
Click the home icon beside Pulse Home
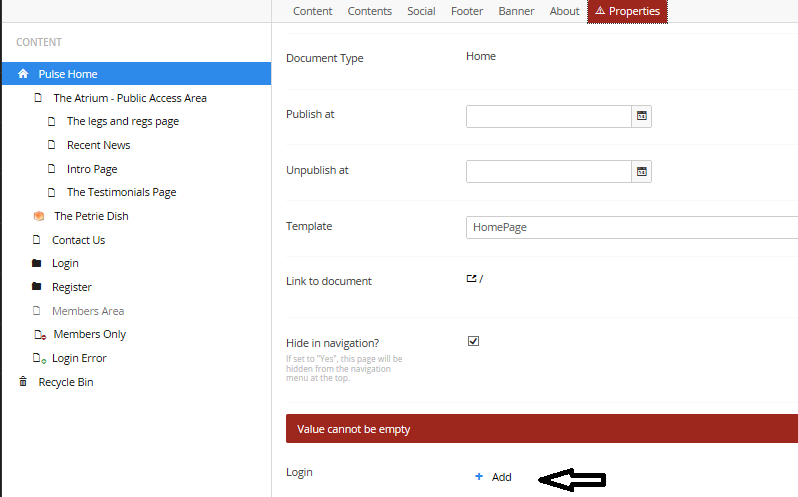point(23,74)
